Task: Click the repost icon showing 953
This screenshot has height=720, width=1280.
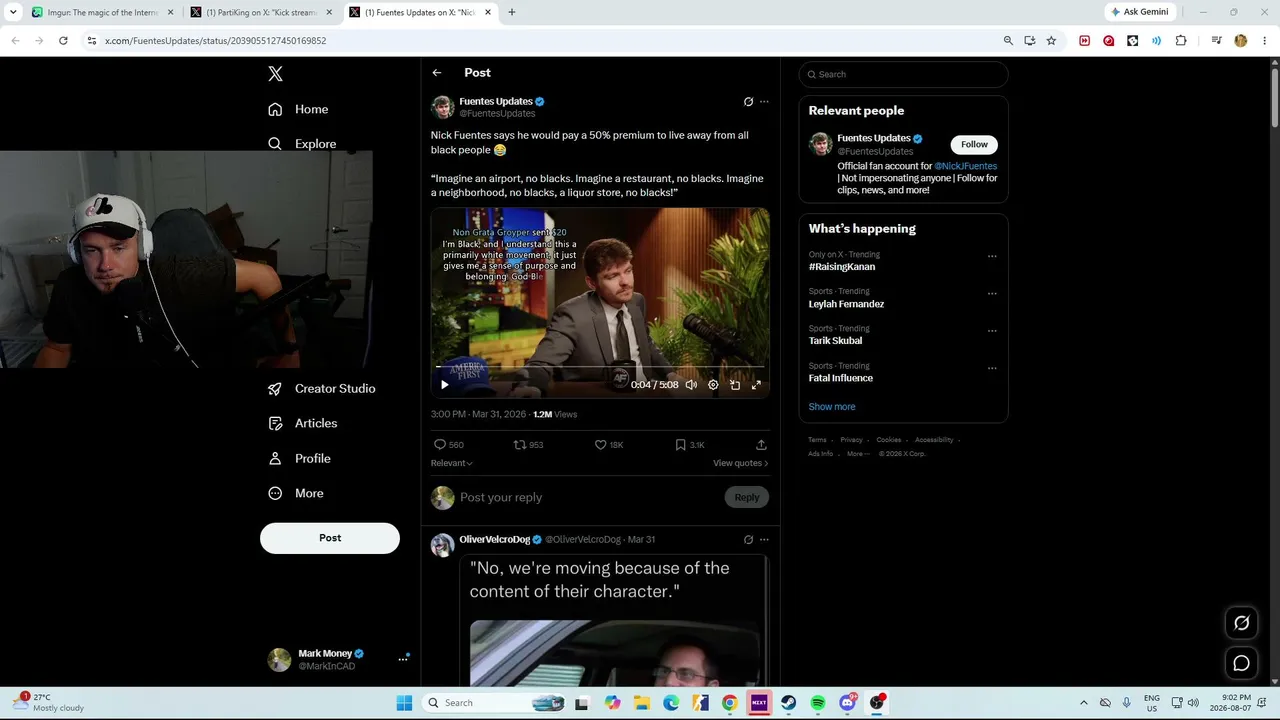Action: point(520,445)
